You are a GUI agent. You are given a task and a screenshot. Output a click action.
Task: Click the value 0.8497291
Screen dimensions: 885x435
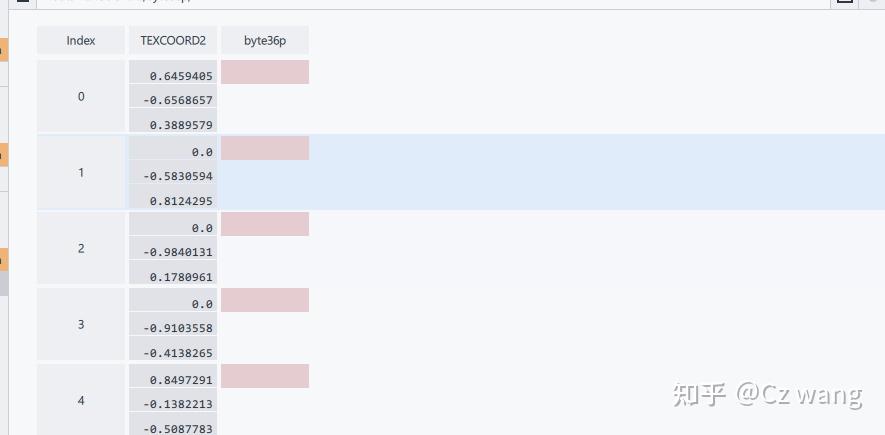180,380
